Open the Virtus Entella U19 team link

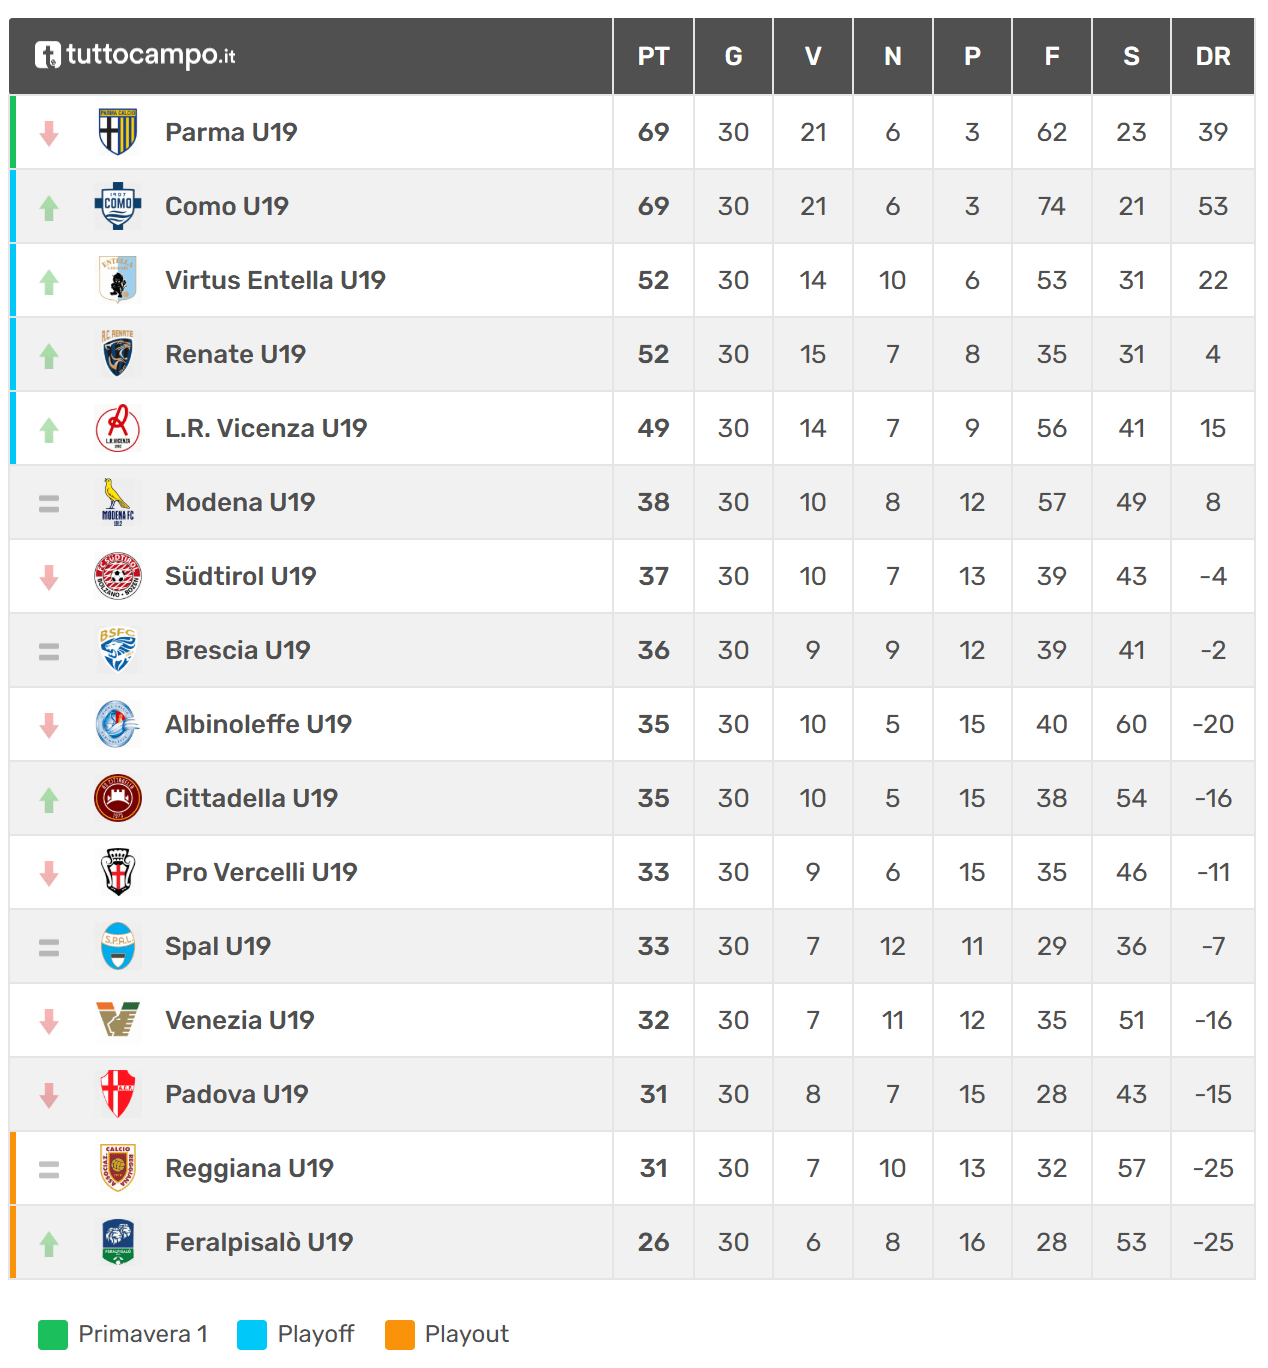click(x=275, y=280)
